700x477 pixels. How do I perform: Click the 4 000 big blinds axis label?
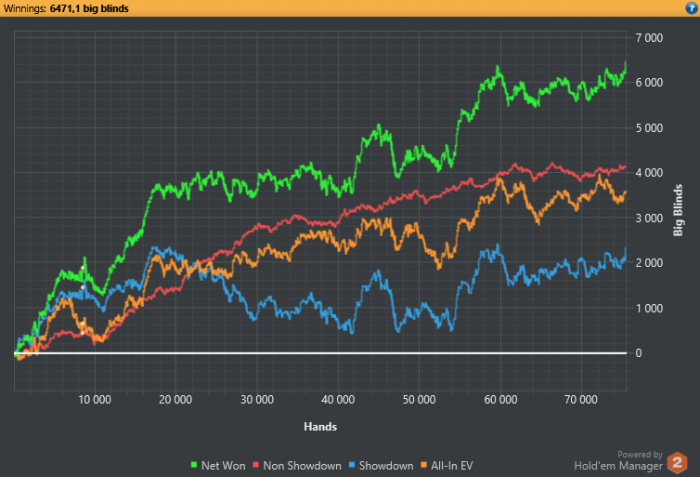coord(649,173)
